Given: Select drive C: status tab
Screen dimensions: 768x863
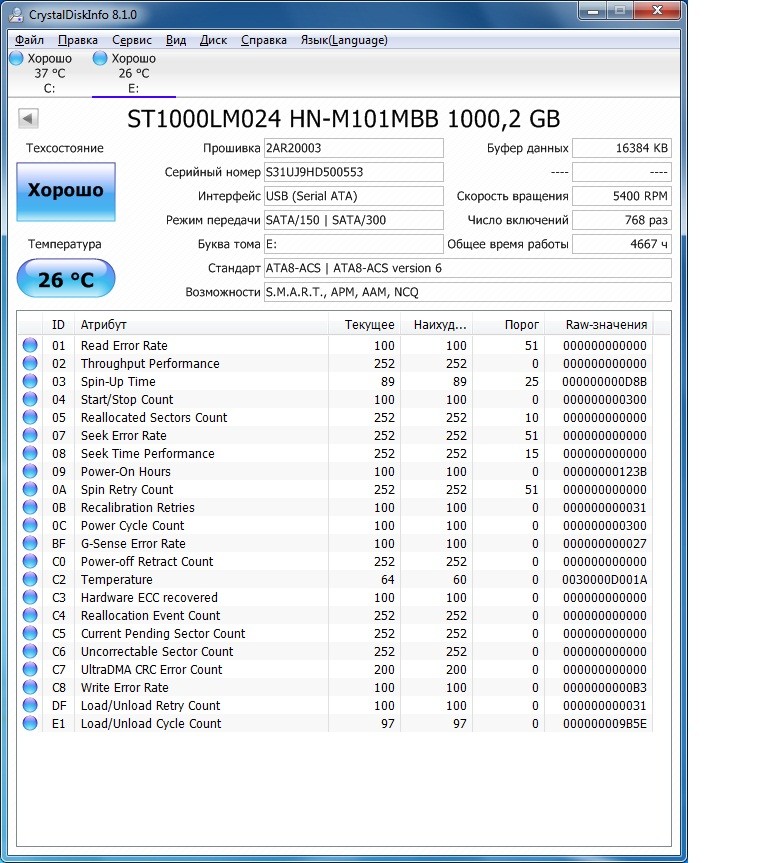Looking at the screenshot, I should click(49, 73).
